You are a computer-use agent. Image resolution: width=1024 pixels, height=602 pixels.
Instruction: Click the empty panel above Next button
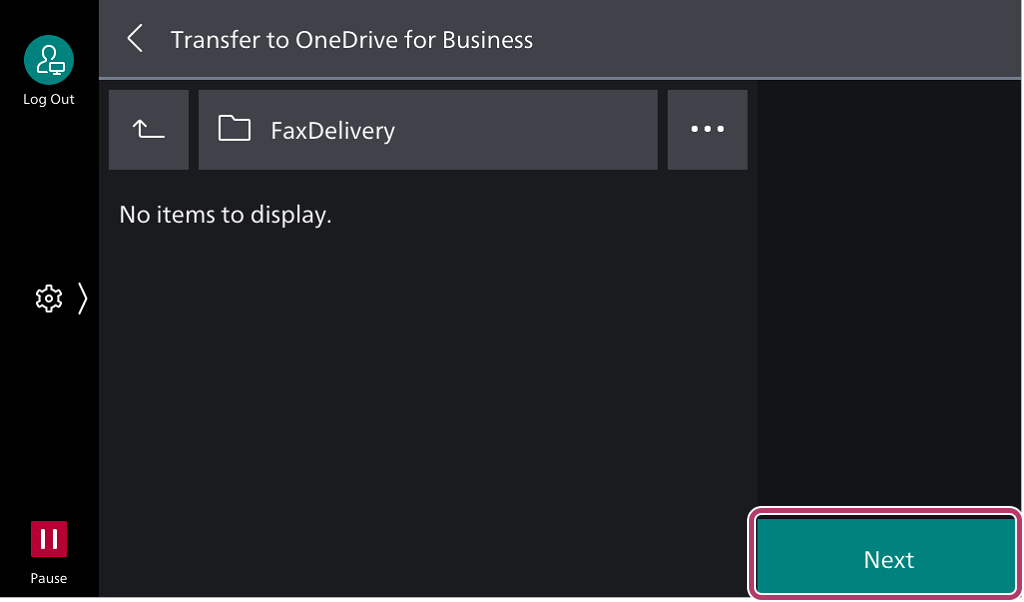tap(889, 294)
